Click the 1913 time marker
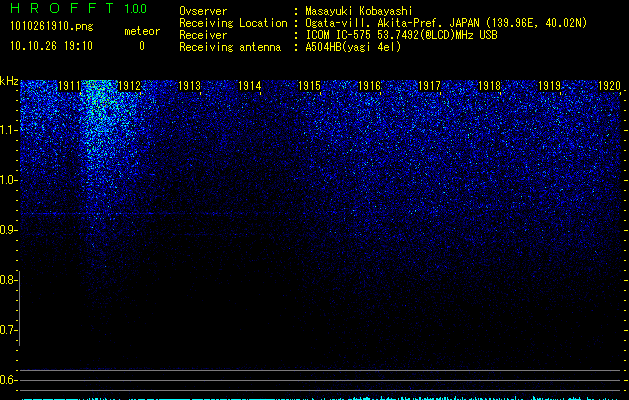629x400 pixels. [x=189, y=86]
